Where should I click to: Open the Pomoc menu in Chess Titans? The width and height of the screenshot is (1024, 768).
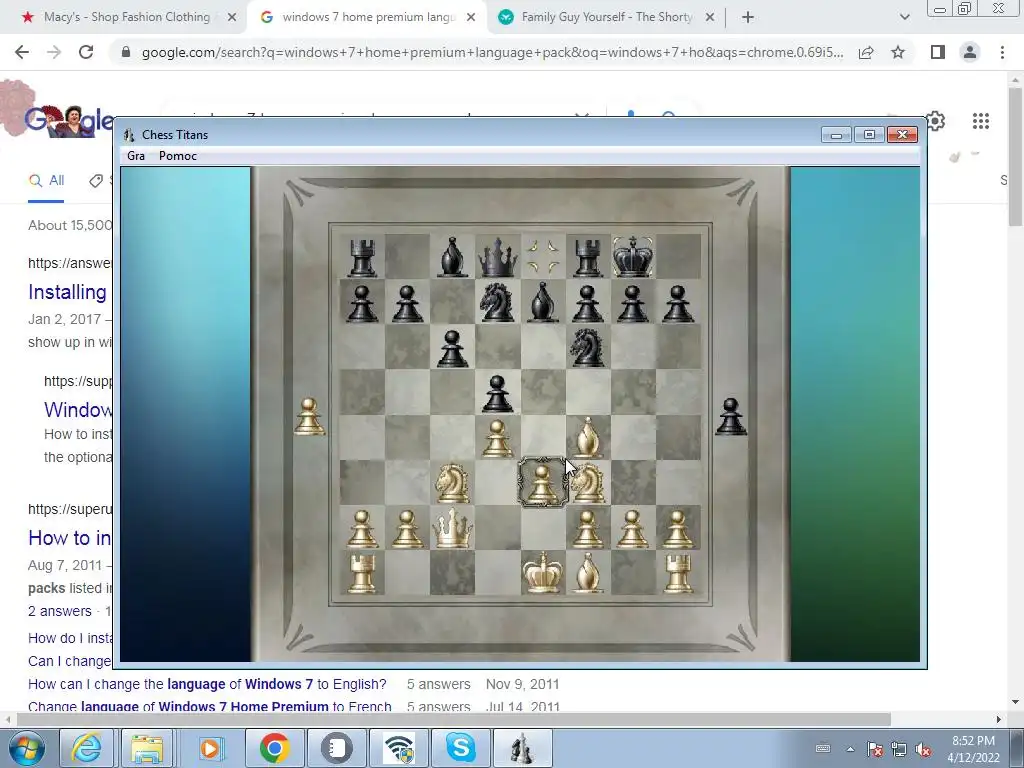click(178, 155)
